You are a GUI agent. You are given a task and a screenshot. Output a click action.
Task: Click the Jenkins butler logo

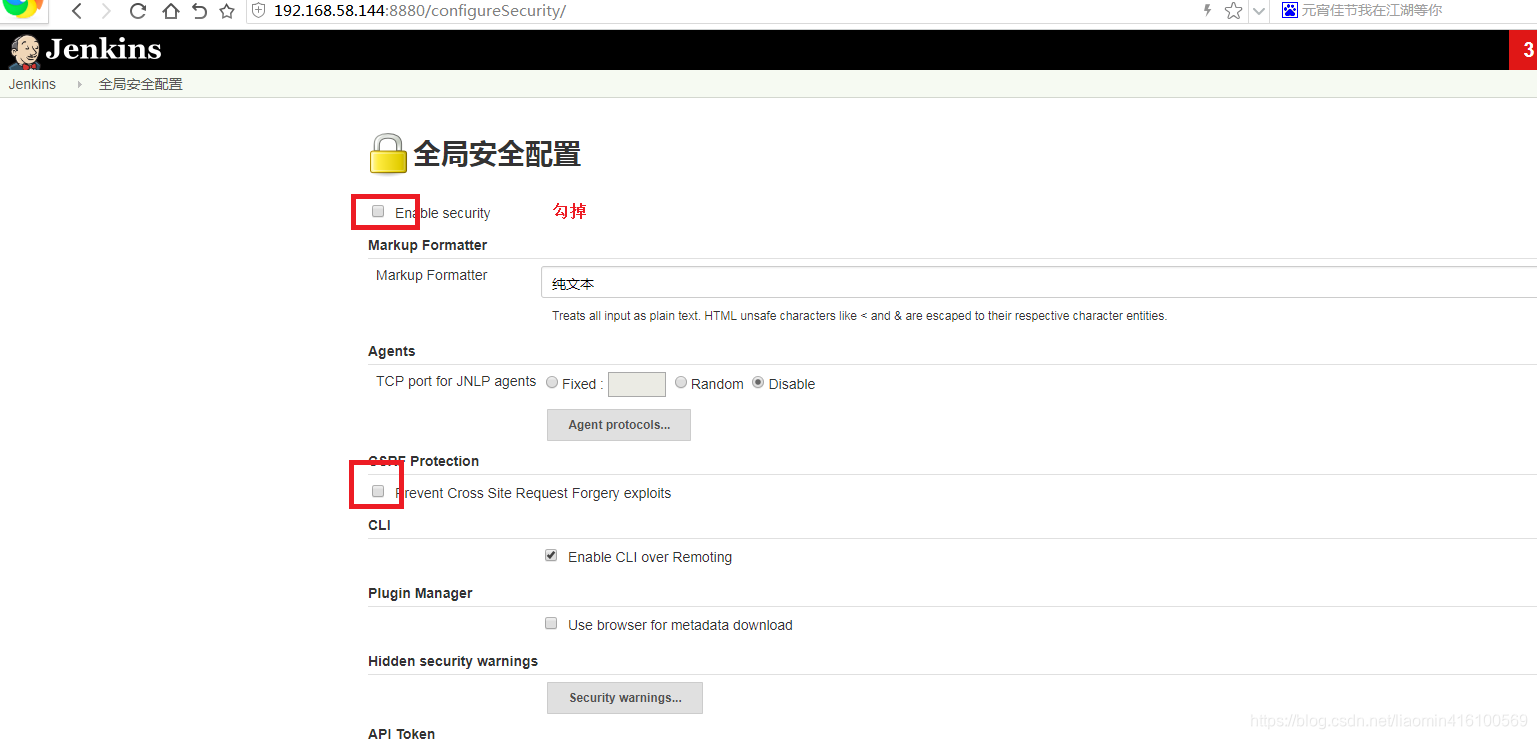pyautogui.click(x=25, y=51)
